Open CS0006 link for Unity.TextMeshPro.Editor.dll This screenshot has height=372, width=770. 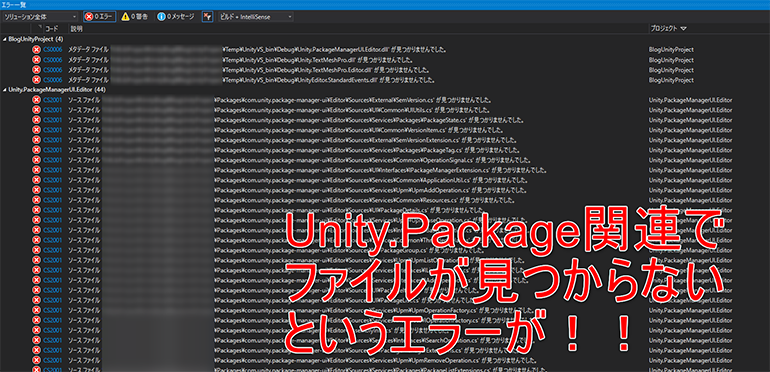click(x=53, y=70)
